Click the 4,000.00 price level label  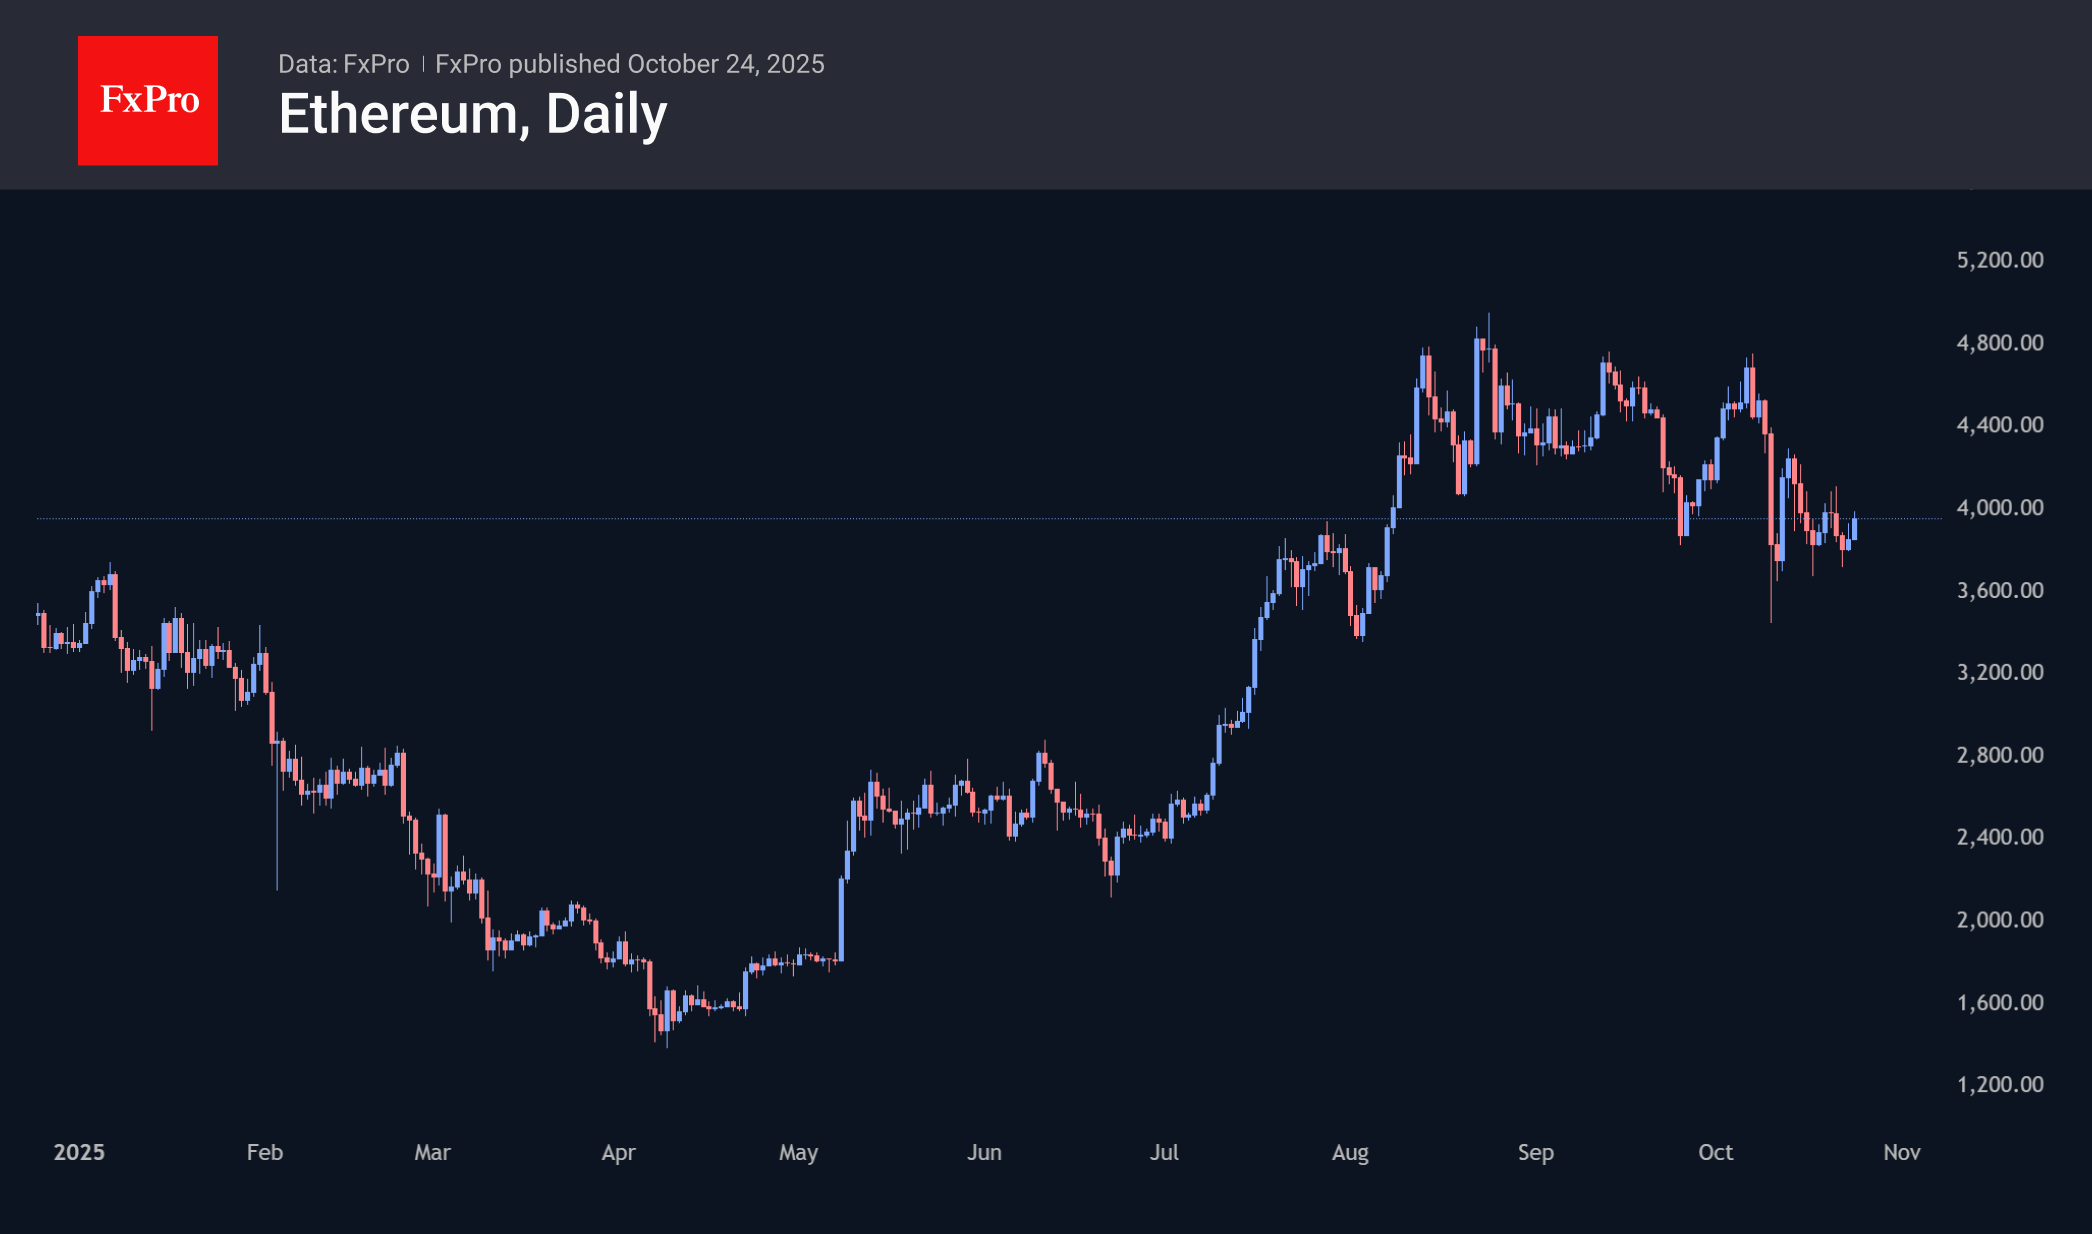(1999, 508)
